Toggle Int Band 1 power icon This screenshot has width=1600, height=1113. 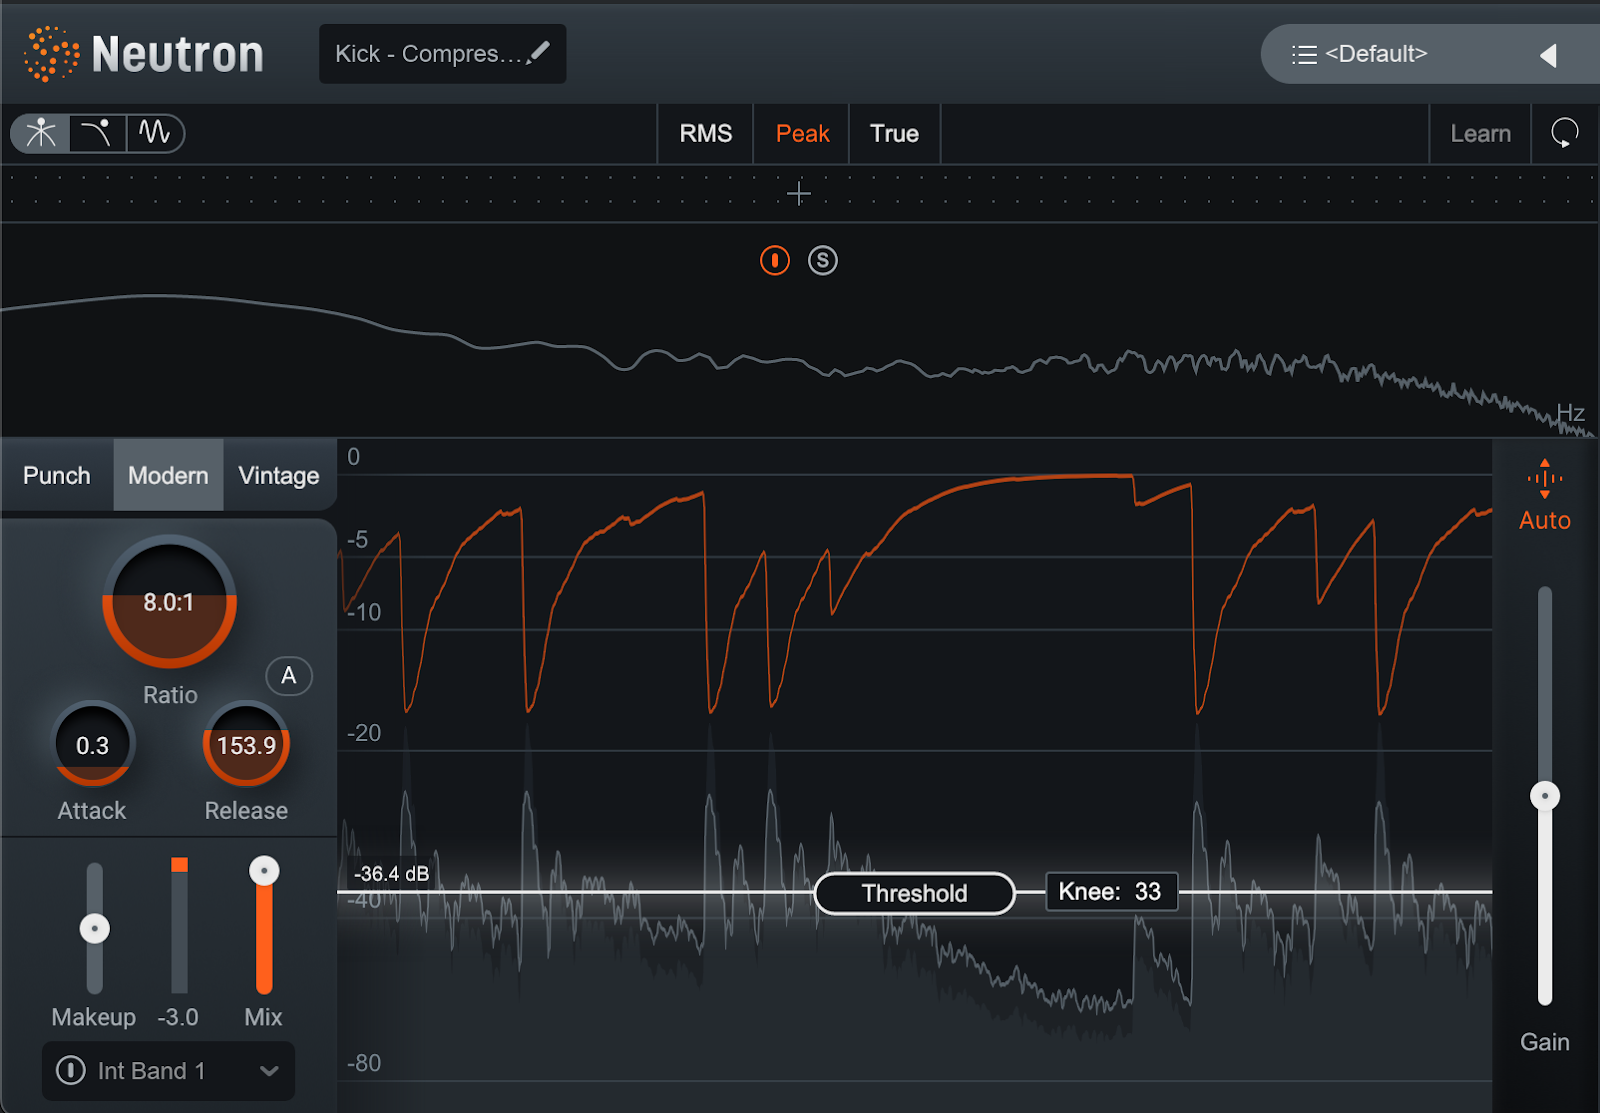click(71, 1070)
